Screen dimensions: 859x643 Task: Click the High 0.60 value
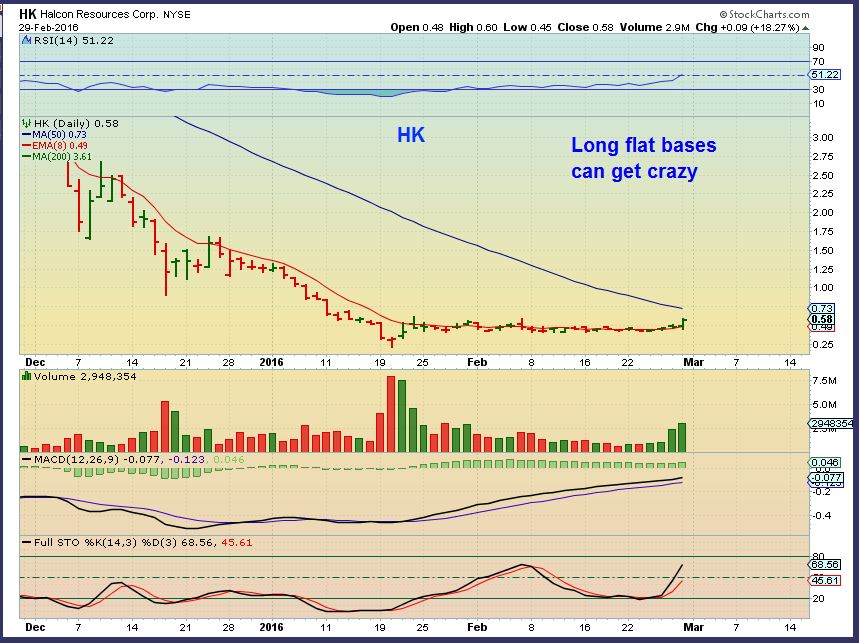point(473,27)
